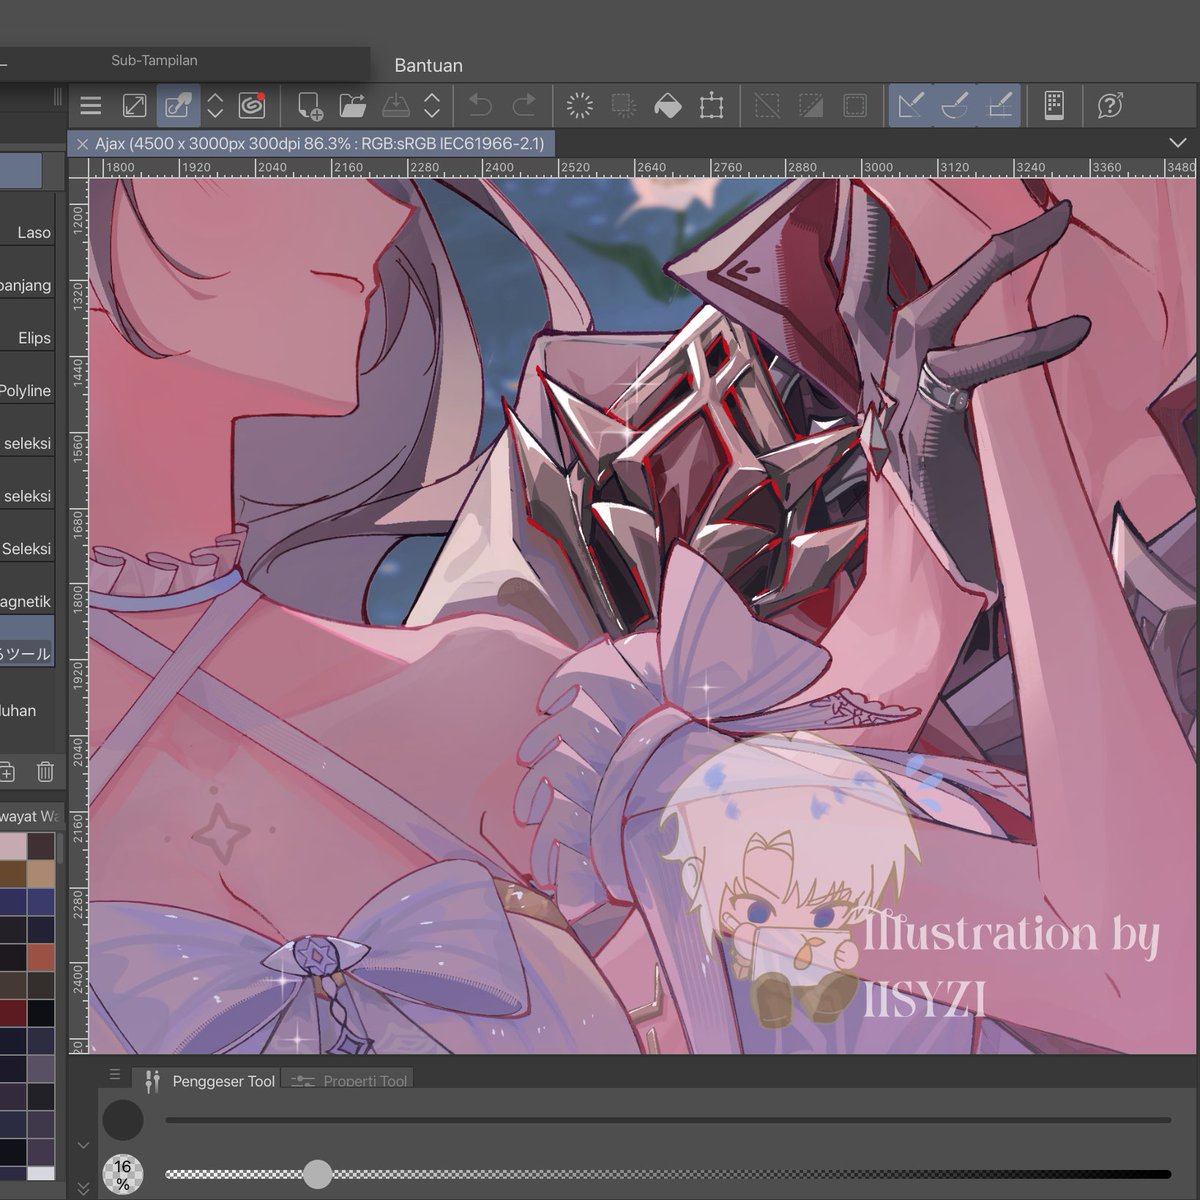Add a new sub-tool with the plus icon
The height and width of the screenshot is (1200, 1200).
(x=8, y=772)
